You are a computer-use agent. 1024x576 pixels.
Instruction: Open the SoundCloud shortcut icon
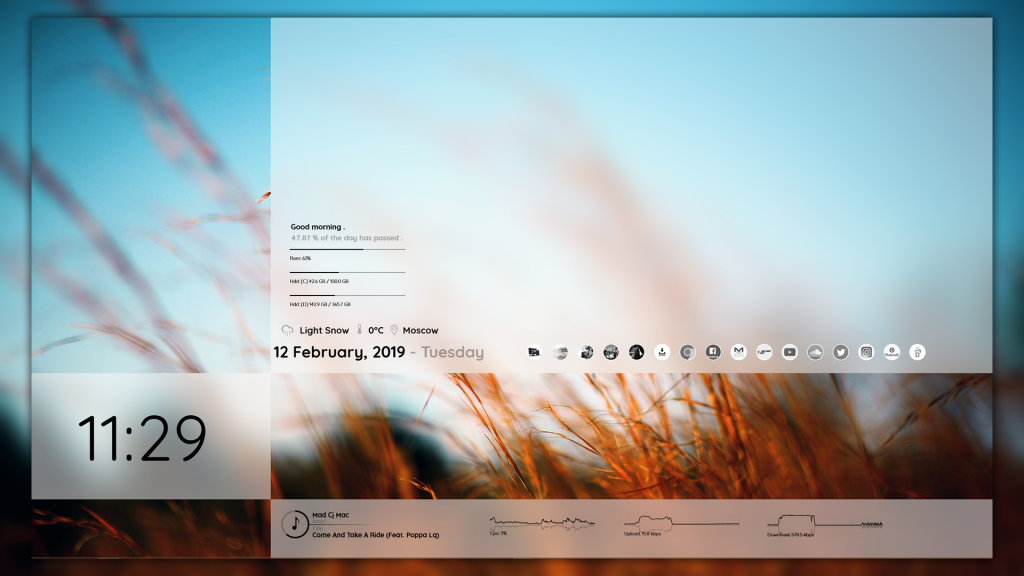(x=815, y=352)
